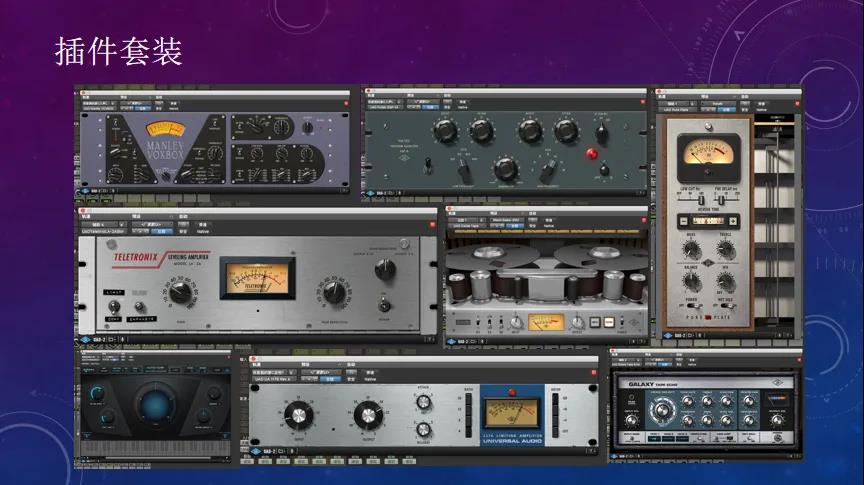The width and height of the screenshot is (864, 485).
Task: Open track selector dropdown in Pultec window
Action: [x=385, y=102]
